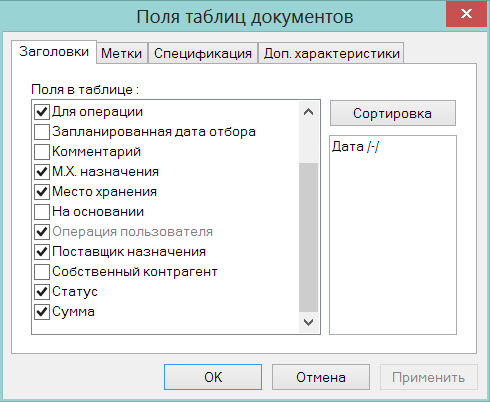
Task: Enable the На основании checkbox
Action: [x=42, y=212]
